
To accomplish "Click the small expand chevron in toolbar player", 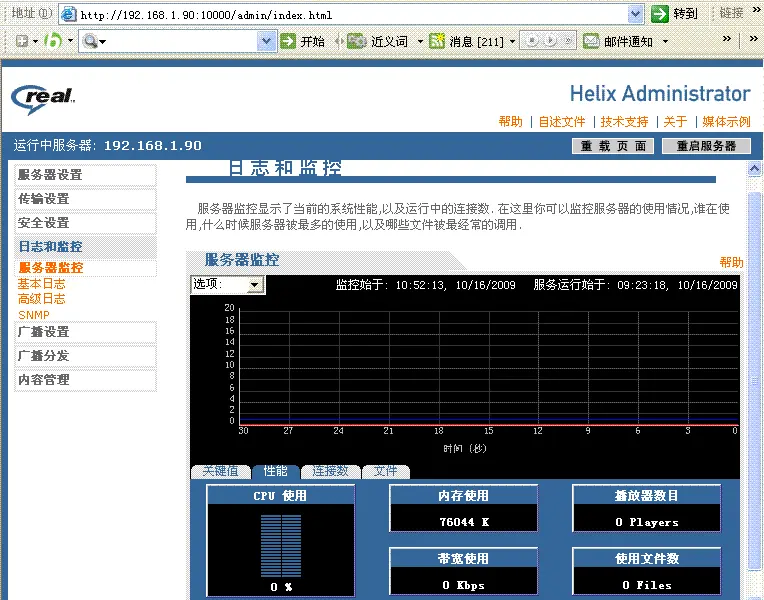I will (x=568, y=40).
